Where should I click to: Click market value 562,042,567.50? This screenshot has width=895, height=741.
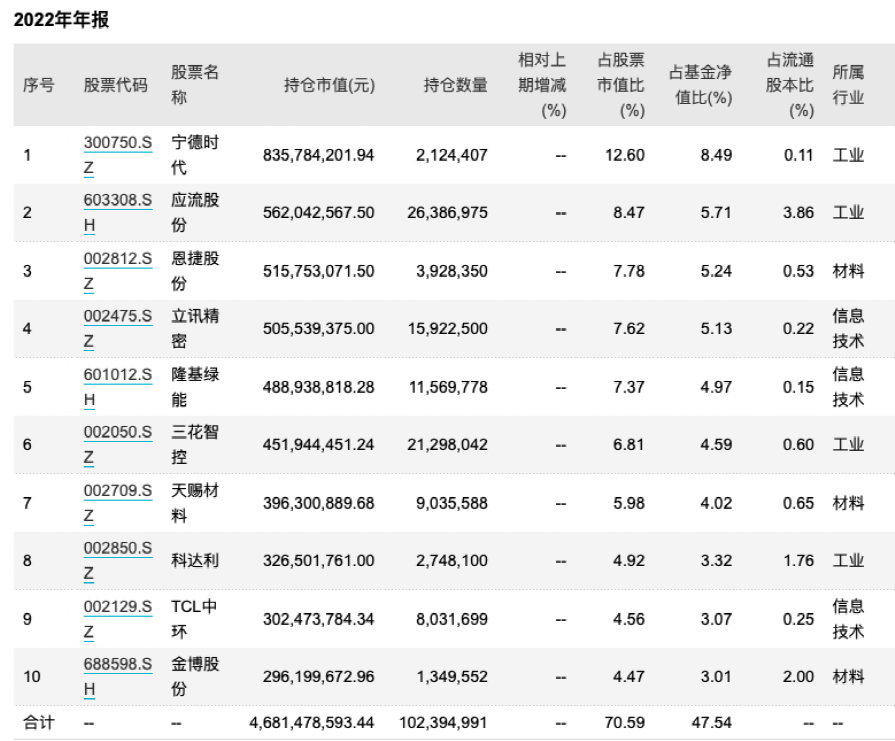tap(319, 213)
